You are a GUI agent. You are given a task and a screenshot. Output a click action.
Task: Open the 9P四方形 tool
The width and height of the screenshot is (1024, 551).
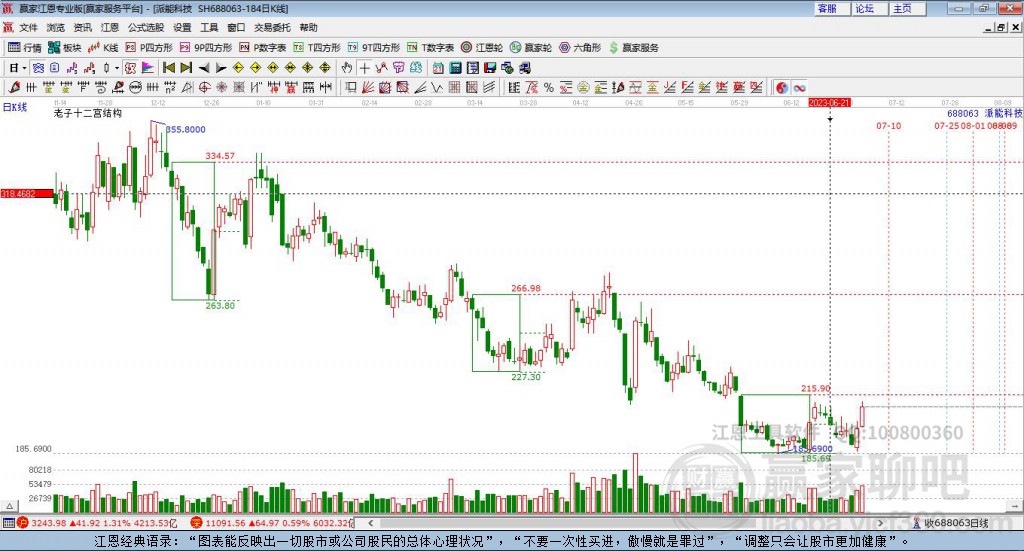point(206,48)
